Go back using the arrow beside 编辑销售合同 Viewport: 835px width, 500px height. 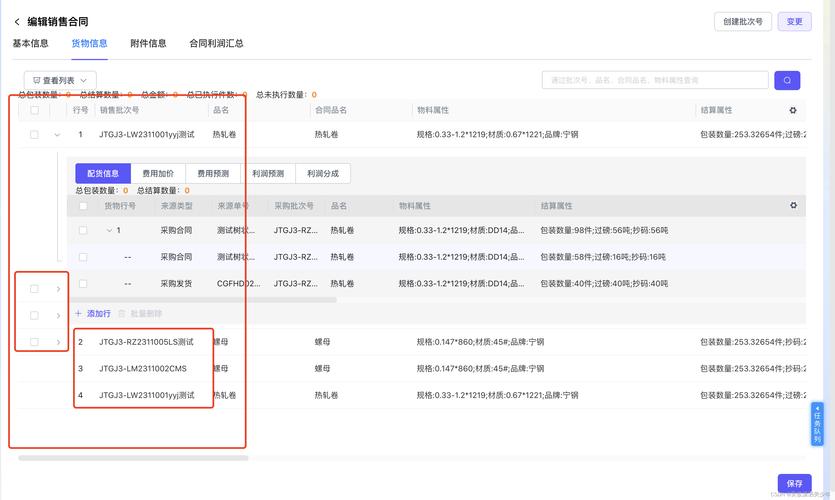coord(17,22)
